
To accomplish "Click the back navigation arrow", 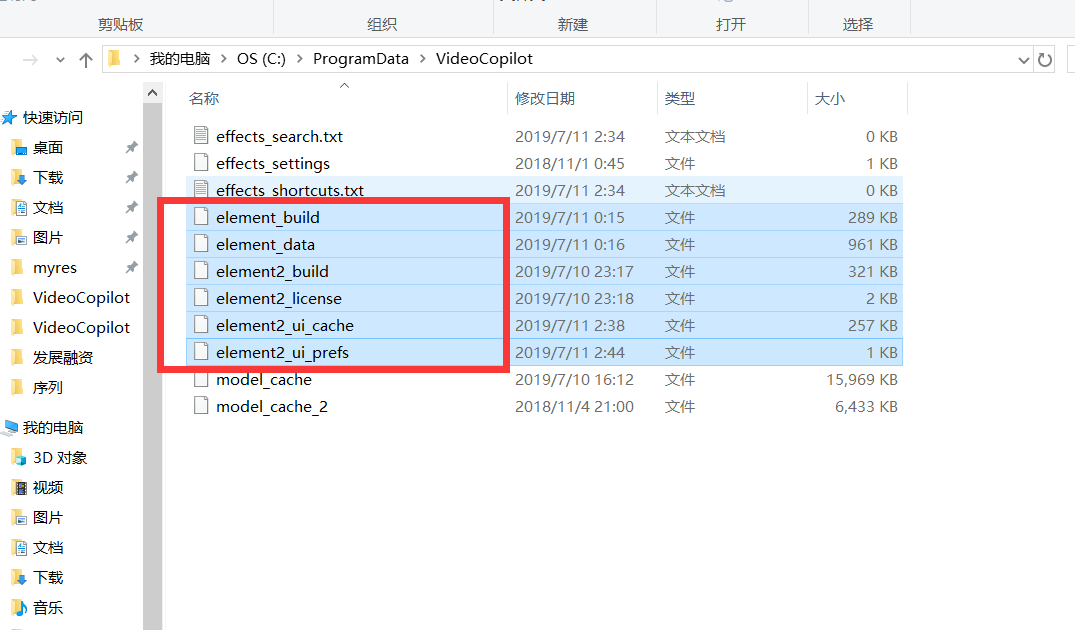I will click(30, 60).
